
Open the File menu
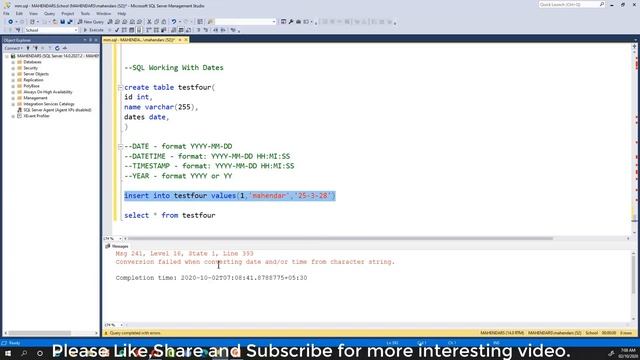(x=7, y=13)
